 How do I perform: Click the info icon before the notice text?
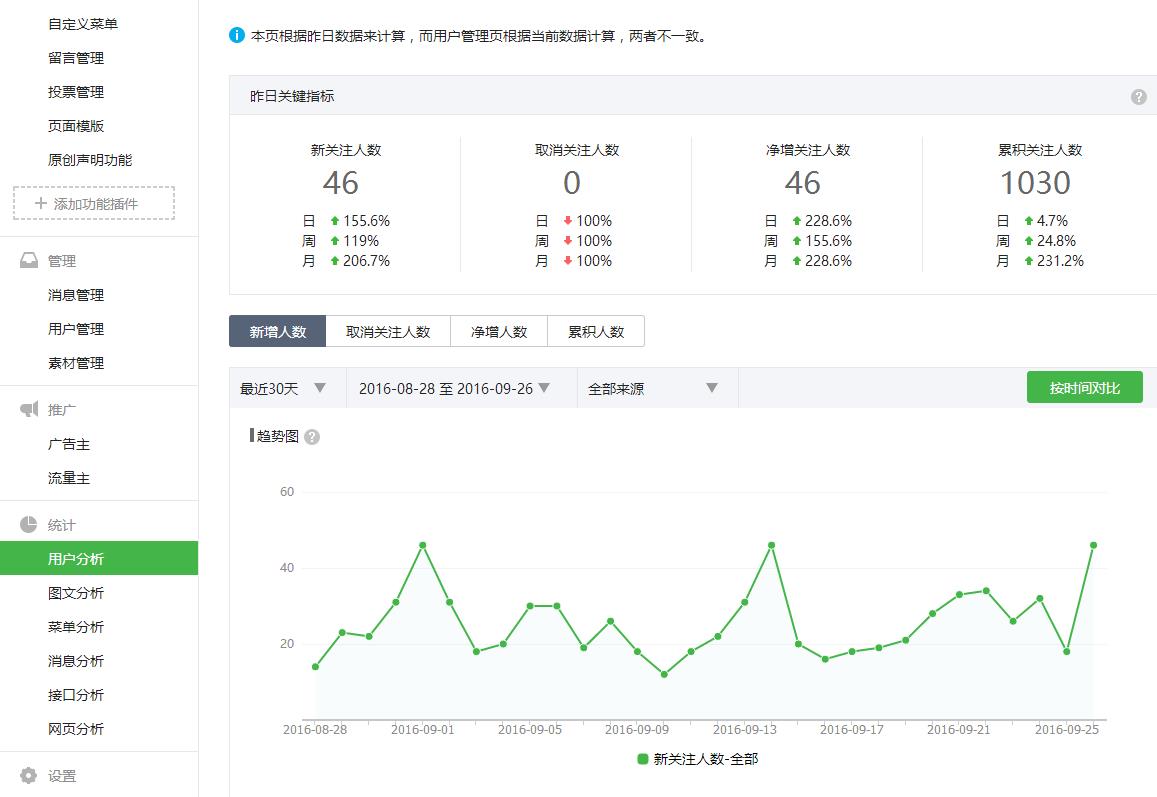tap(238, 33)
